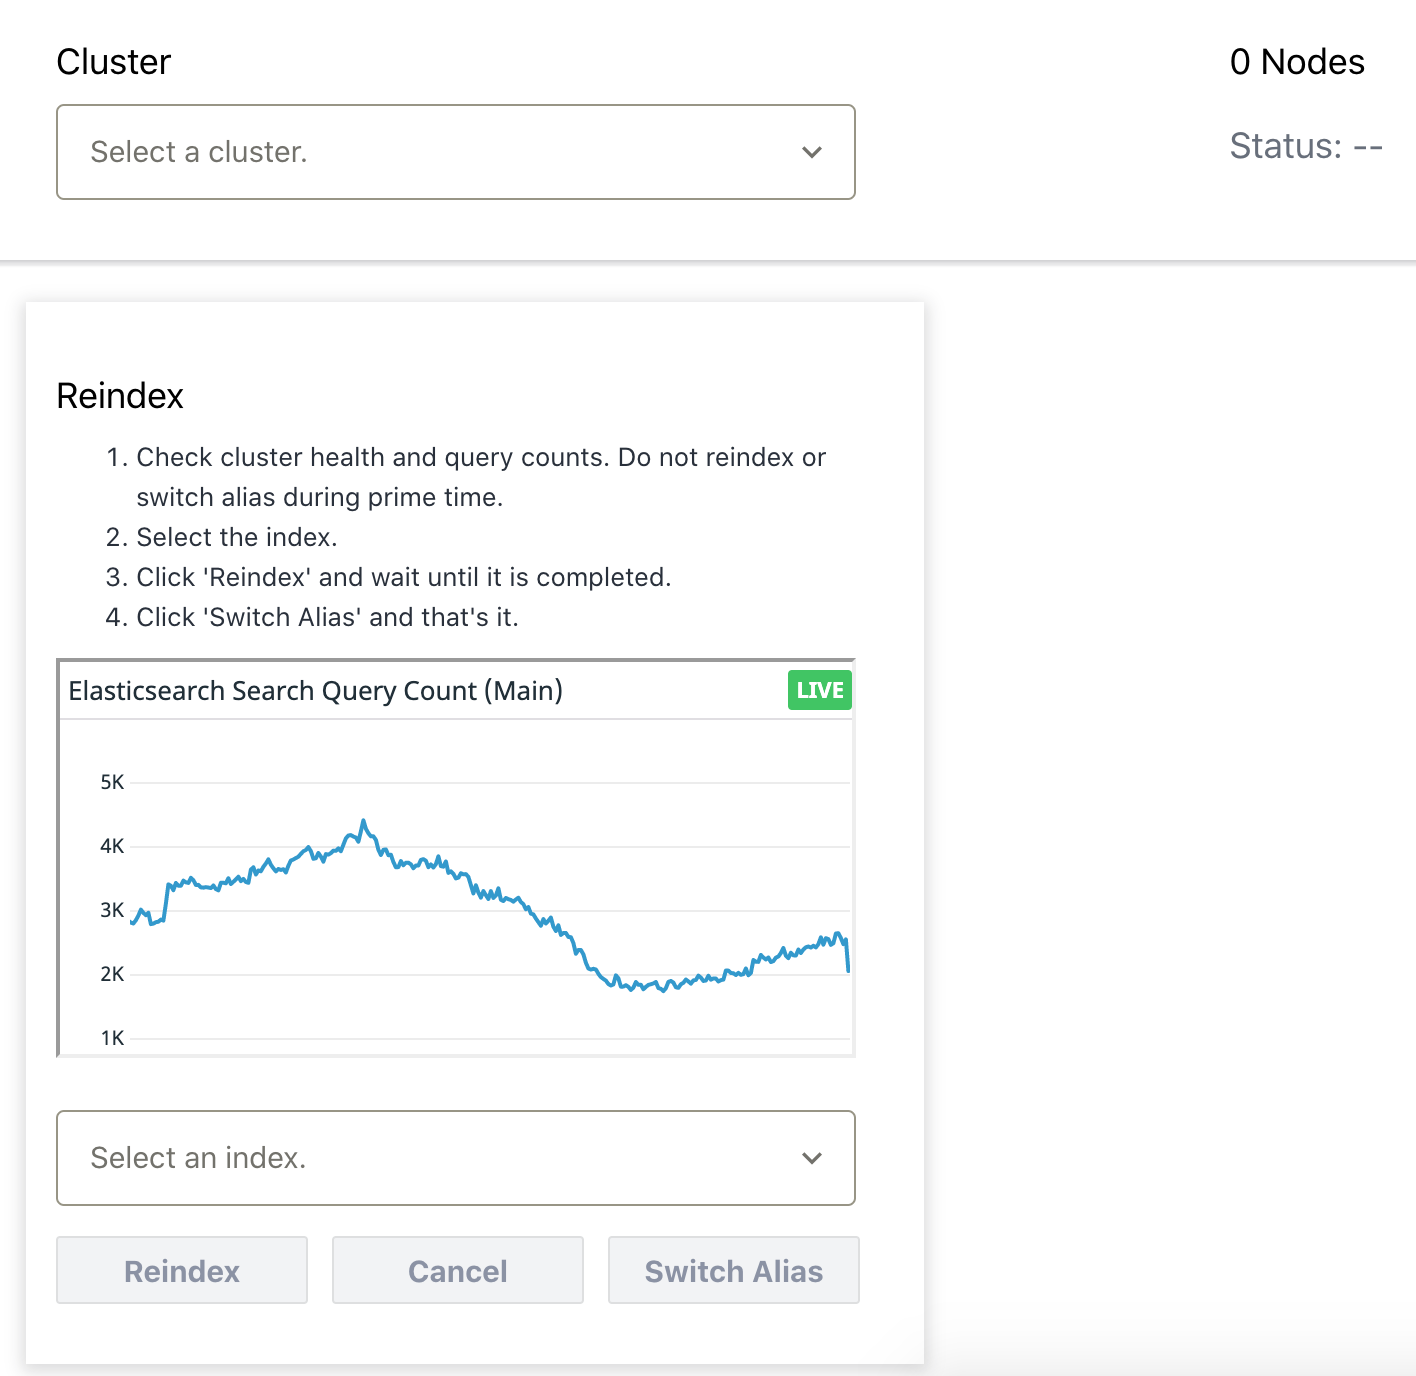Click the "0 Nodes" count text
The width and height of the screenshot is (1416, 1376).
pos(1297,62)
